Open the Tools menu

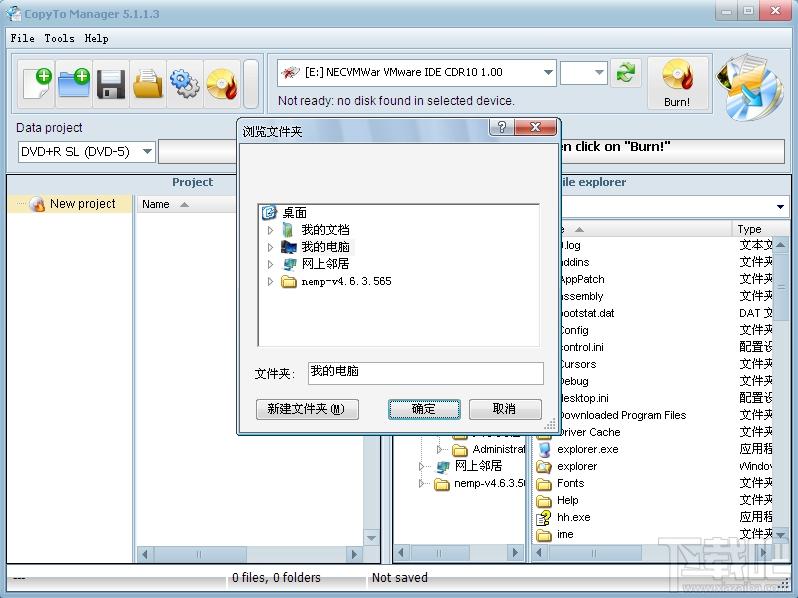coord(59,38)
